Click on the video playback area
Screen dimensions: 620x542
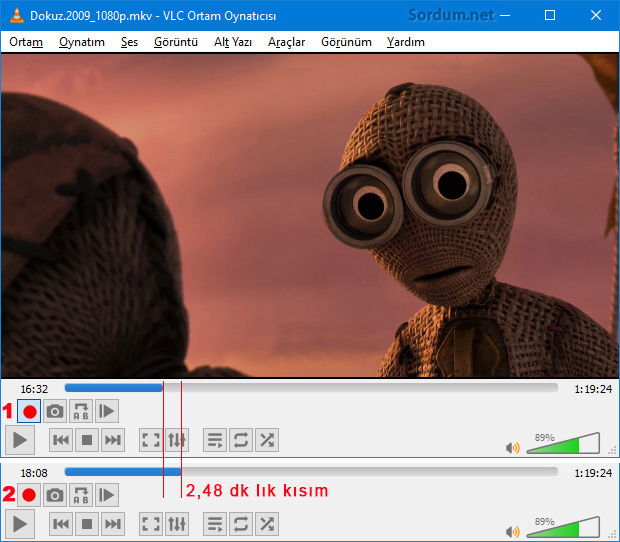[310, 215]
